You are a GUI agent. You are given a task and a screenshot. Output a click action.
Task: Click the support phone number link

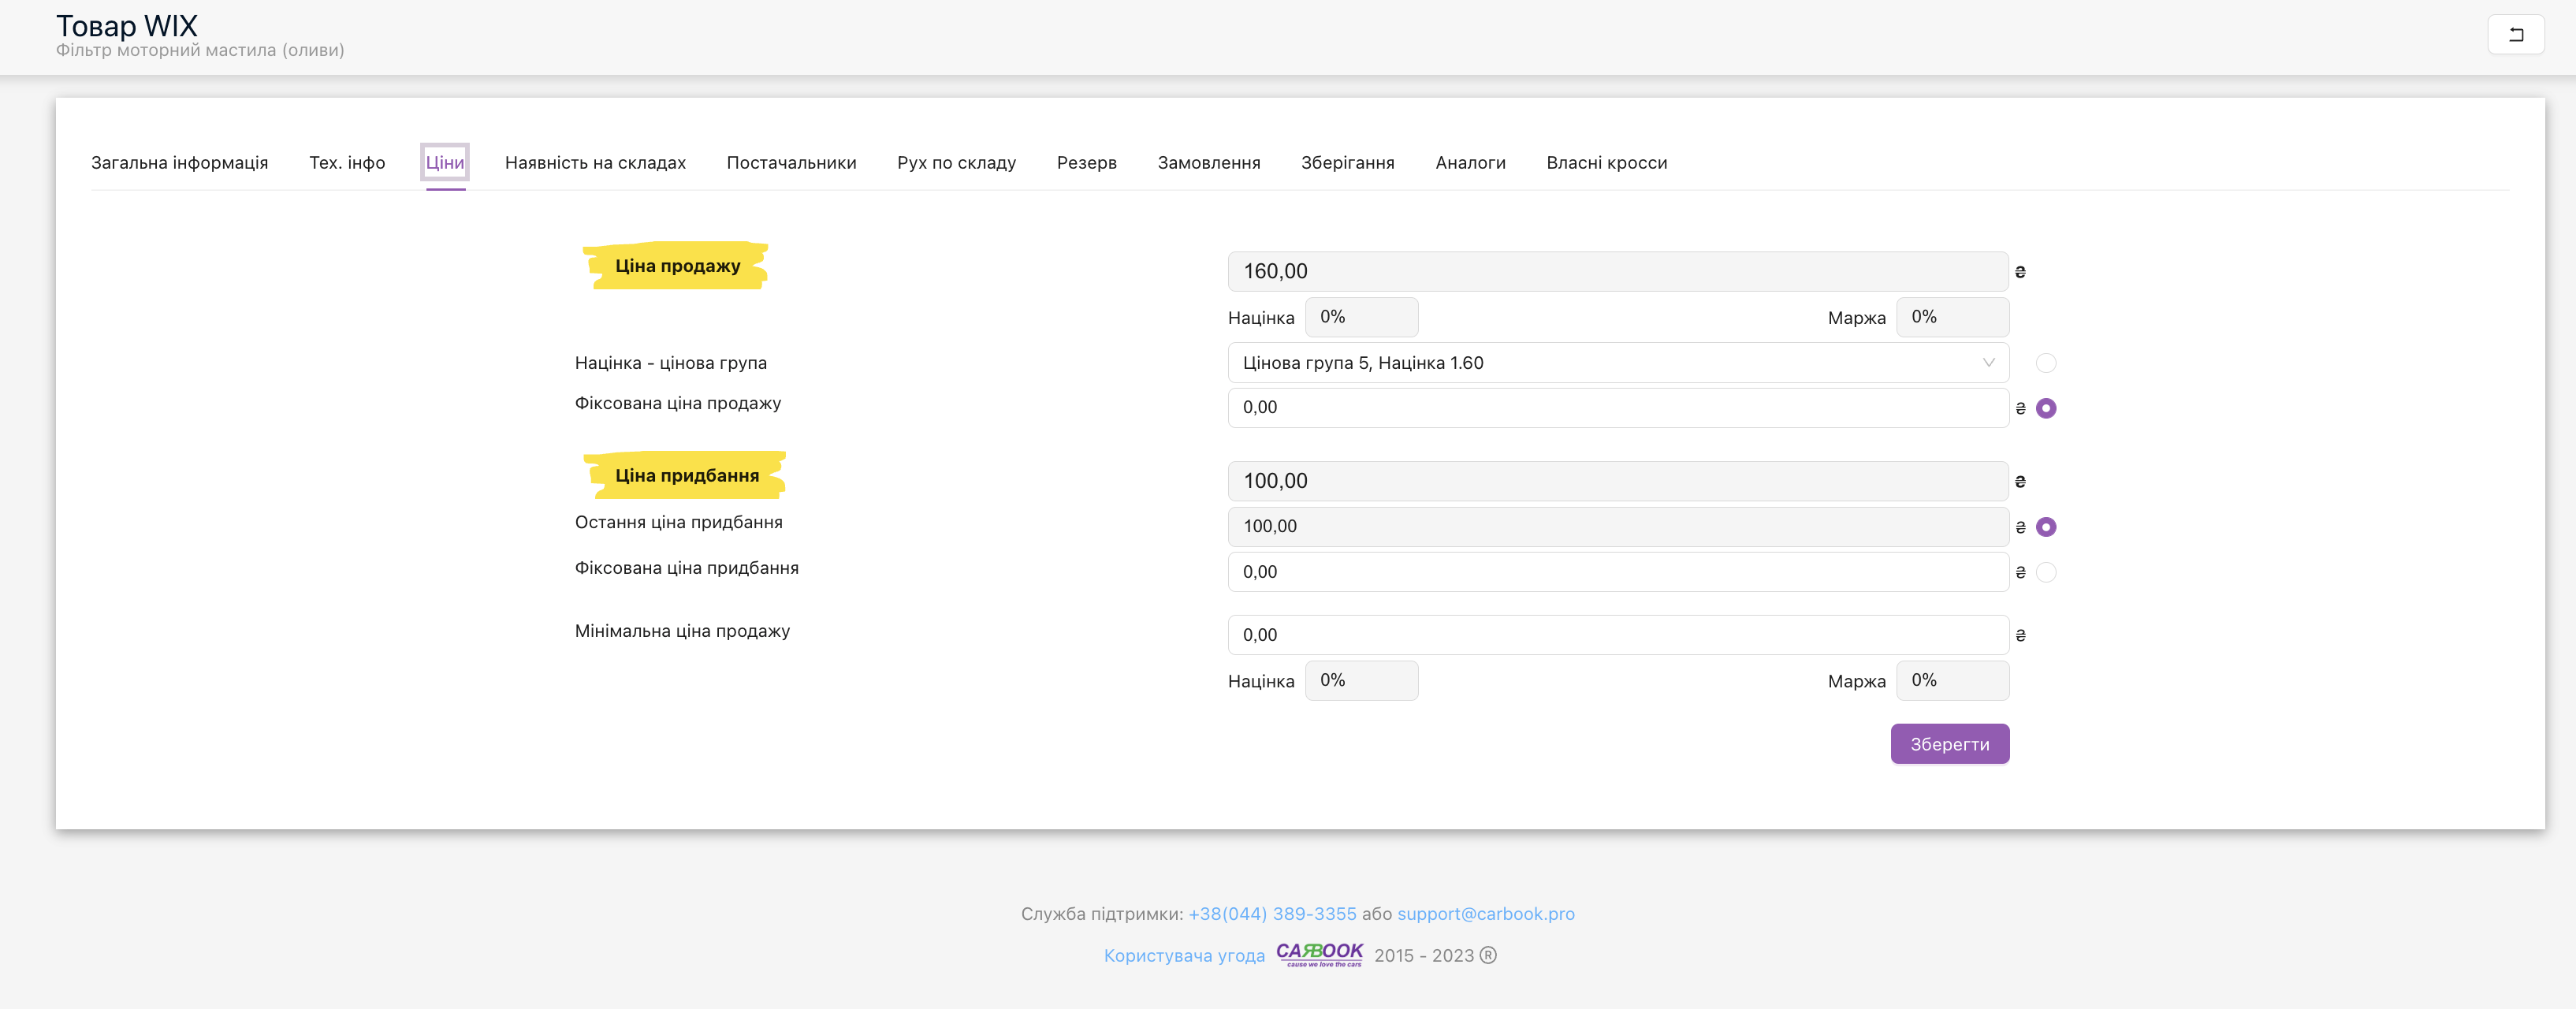(1272, 914)
